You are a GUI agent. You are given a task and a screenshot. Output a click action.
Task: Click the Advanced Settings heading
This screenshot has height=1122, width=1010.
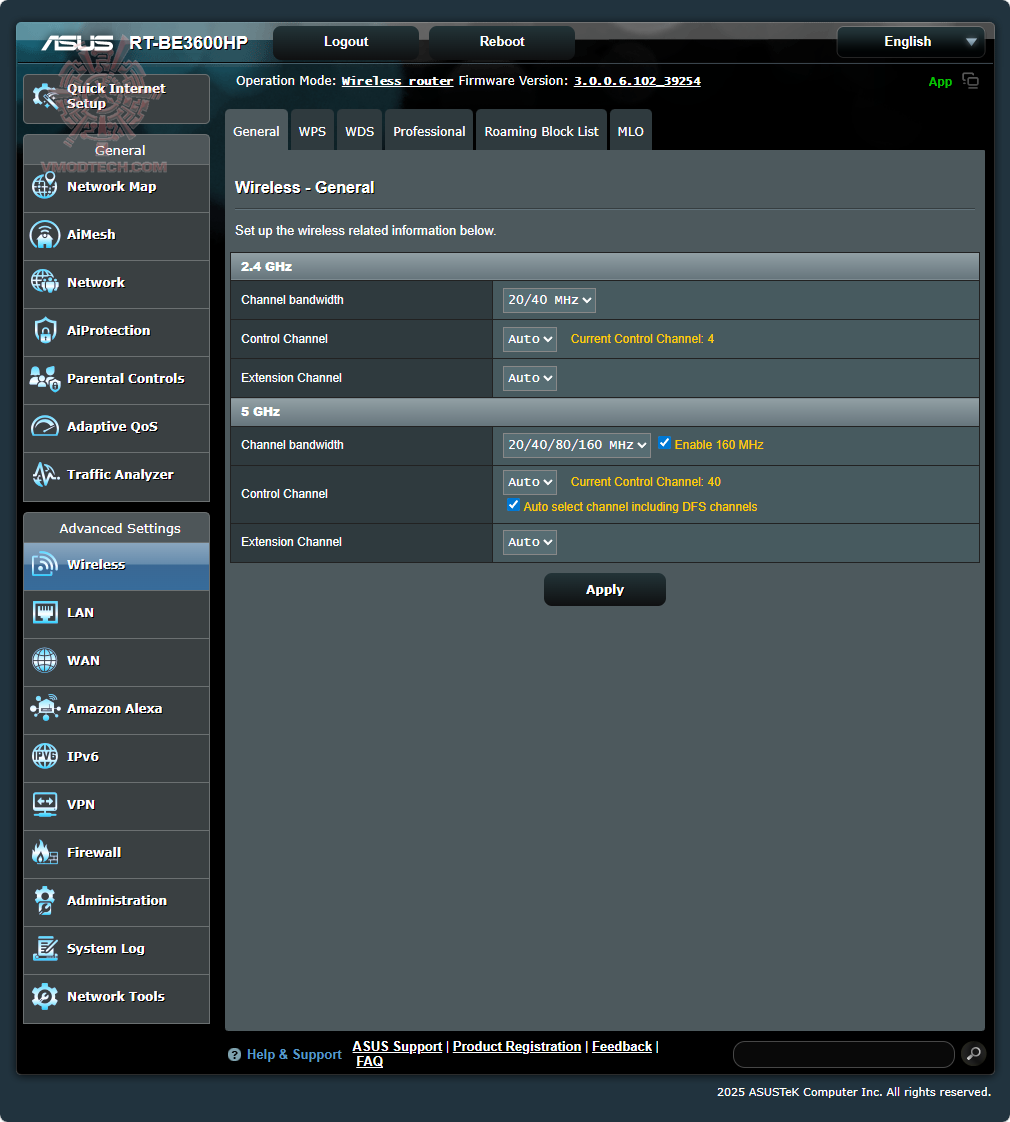tap(120, 528)
